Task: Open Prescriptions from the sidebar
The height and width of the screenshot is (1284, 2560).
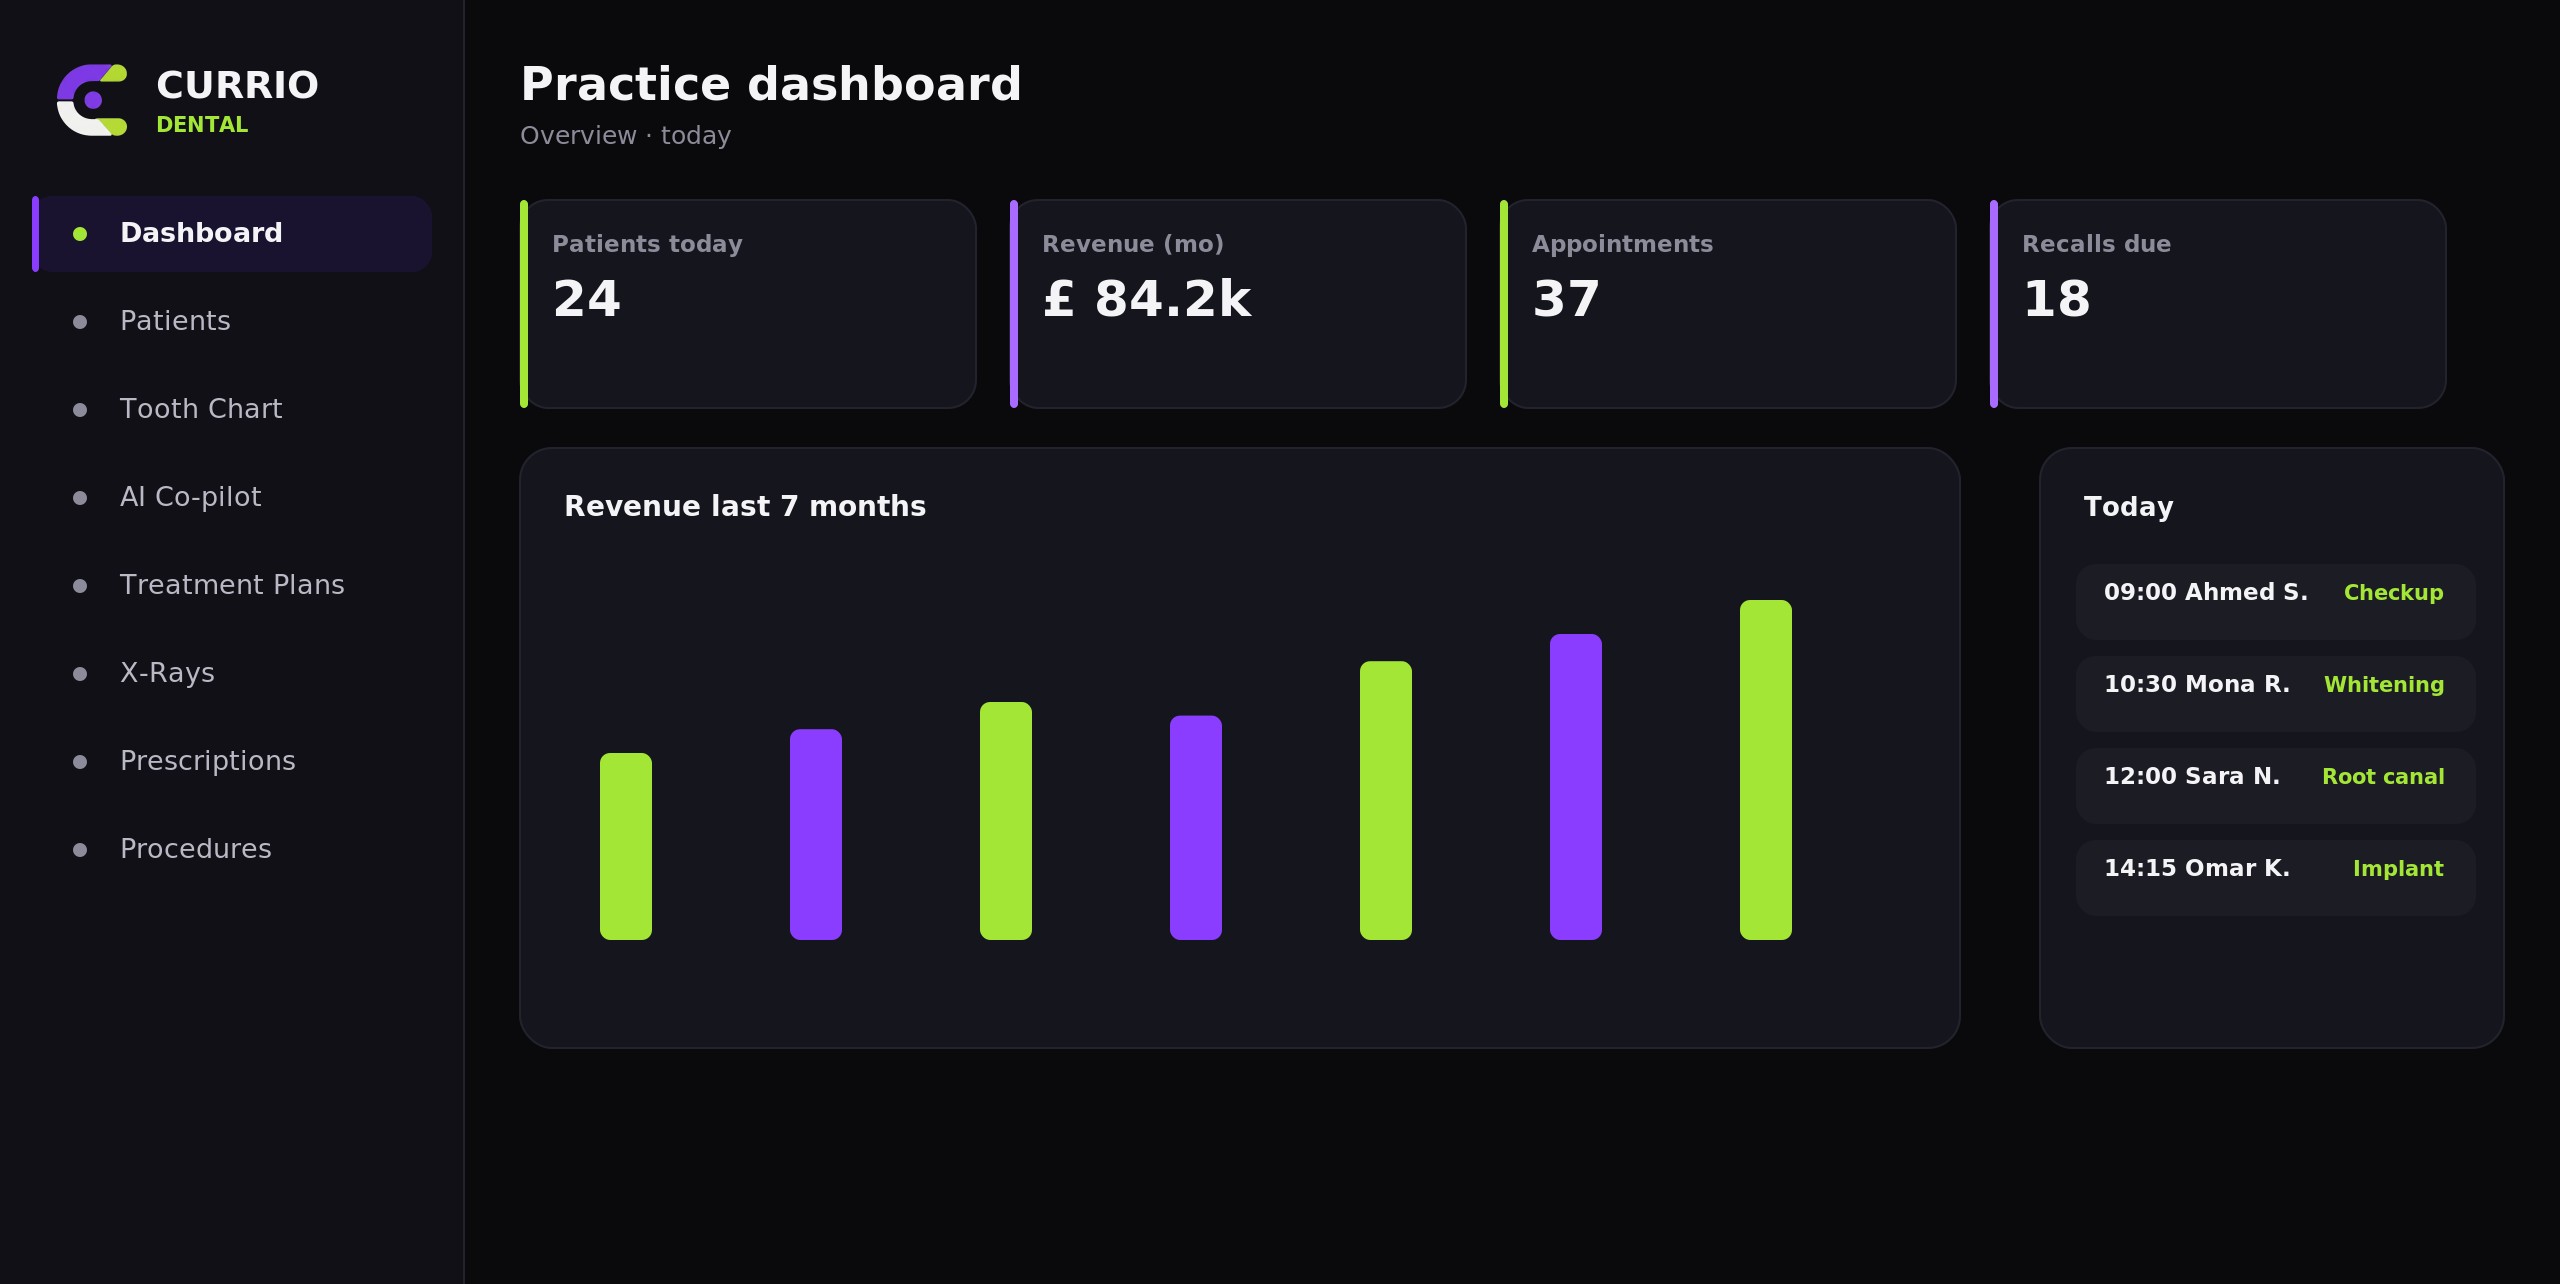Action: point(232,762)
